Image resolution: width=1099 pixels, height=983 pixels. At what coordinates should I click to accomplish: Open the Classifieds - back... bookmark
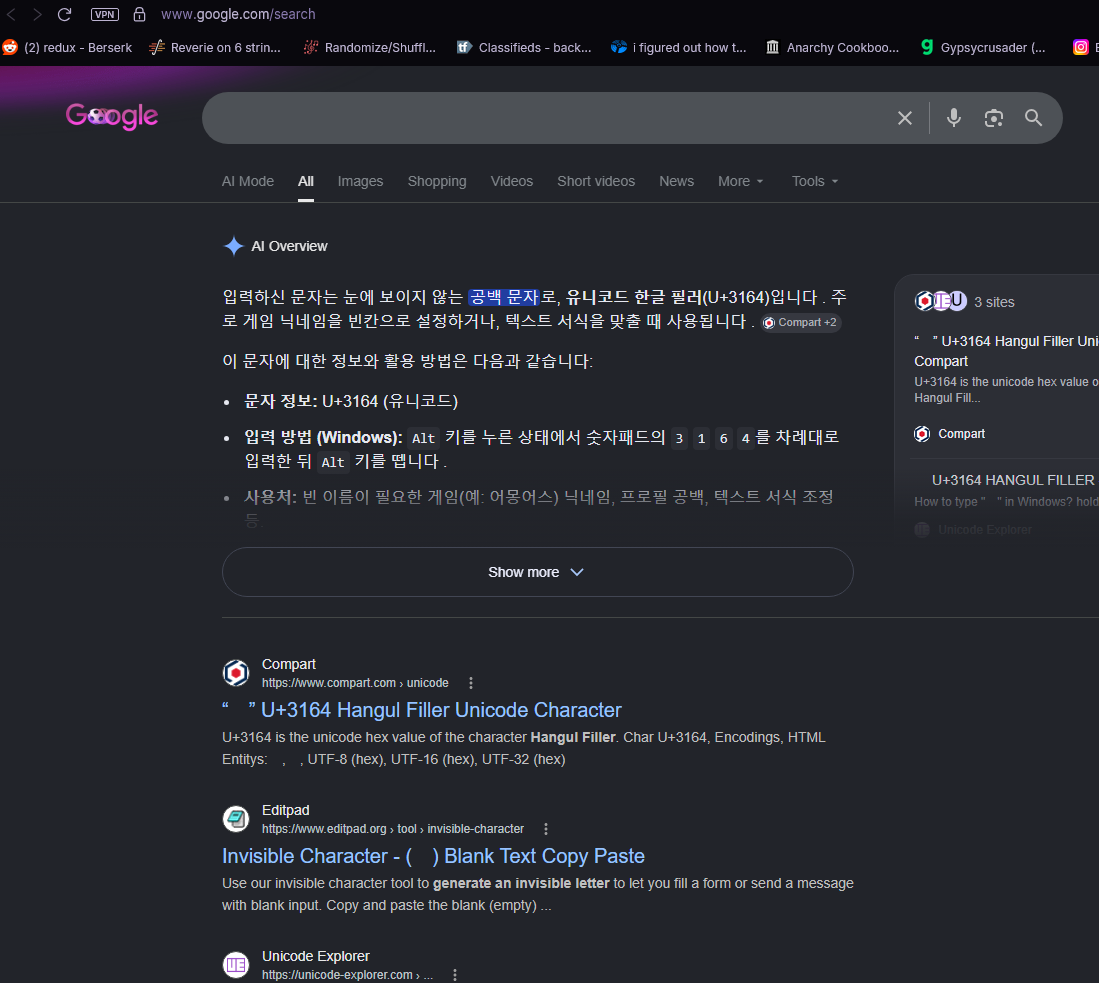(524, 48)
